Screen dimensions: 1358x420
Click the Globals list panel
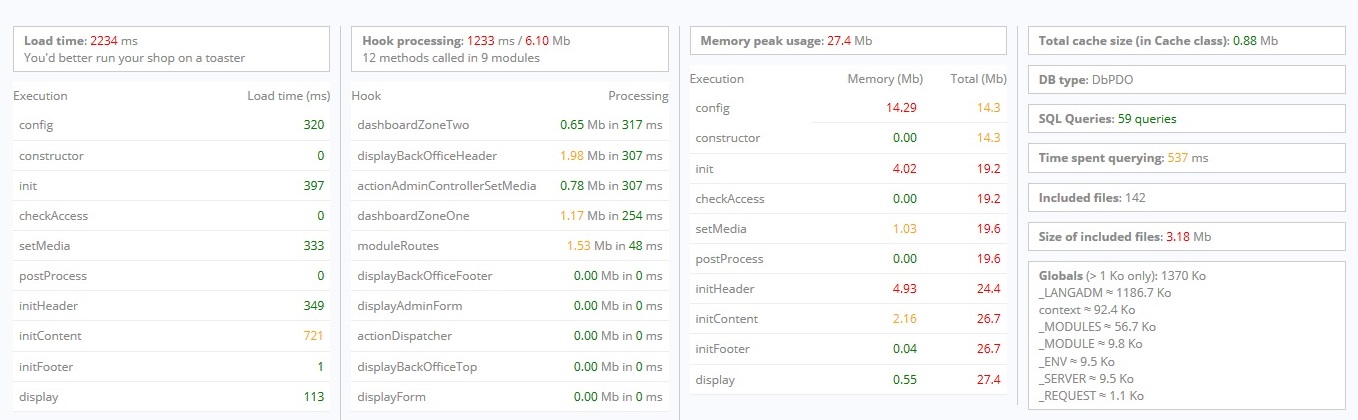(1186, 334)
